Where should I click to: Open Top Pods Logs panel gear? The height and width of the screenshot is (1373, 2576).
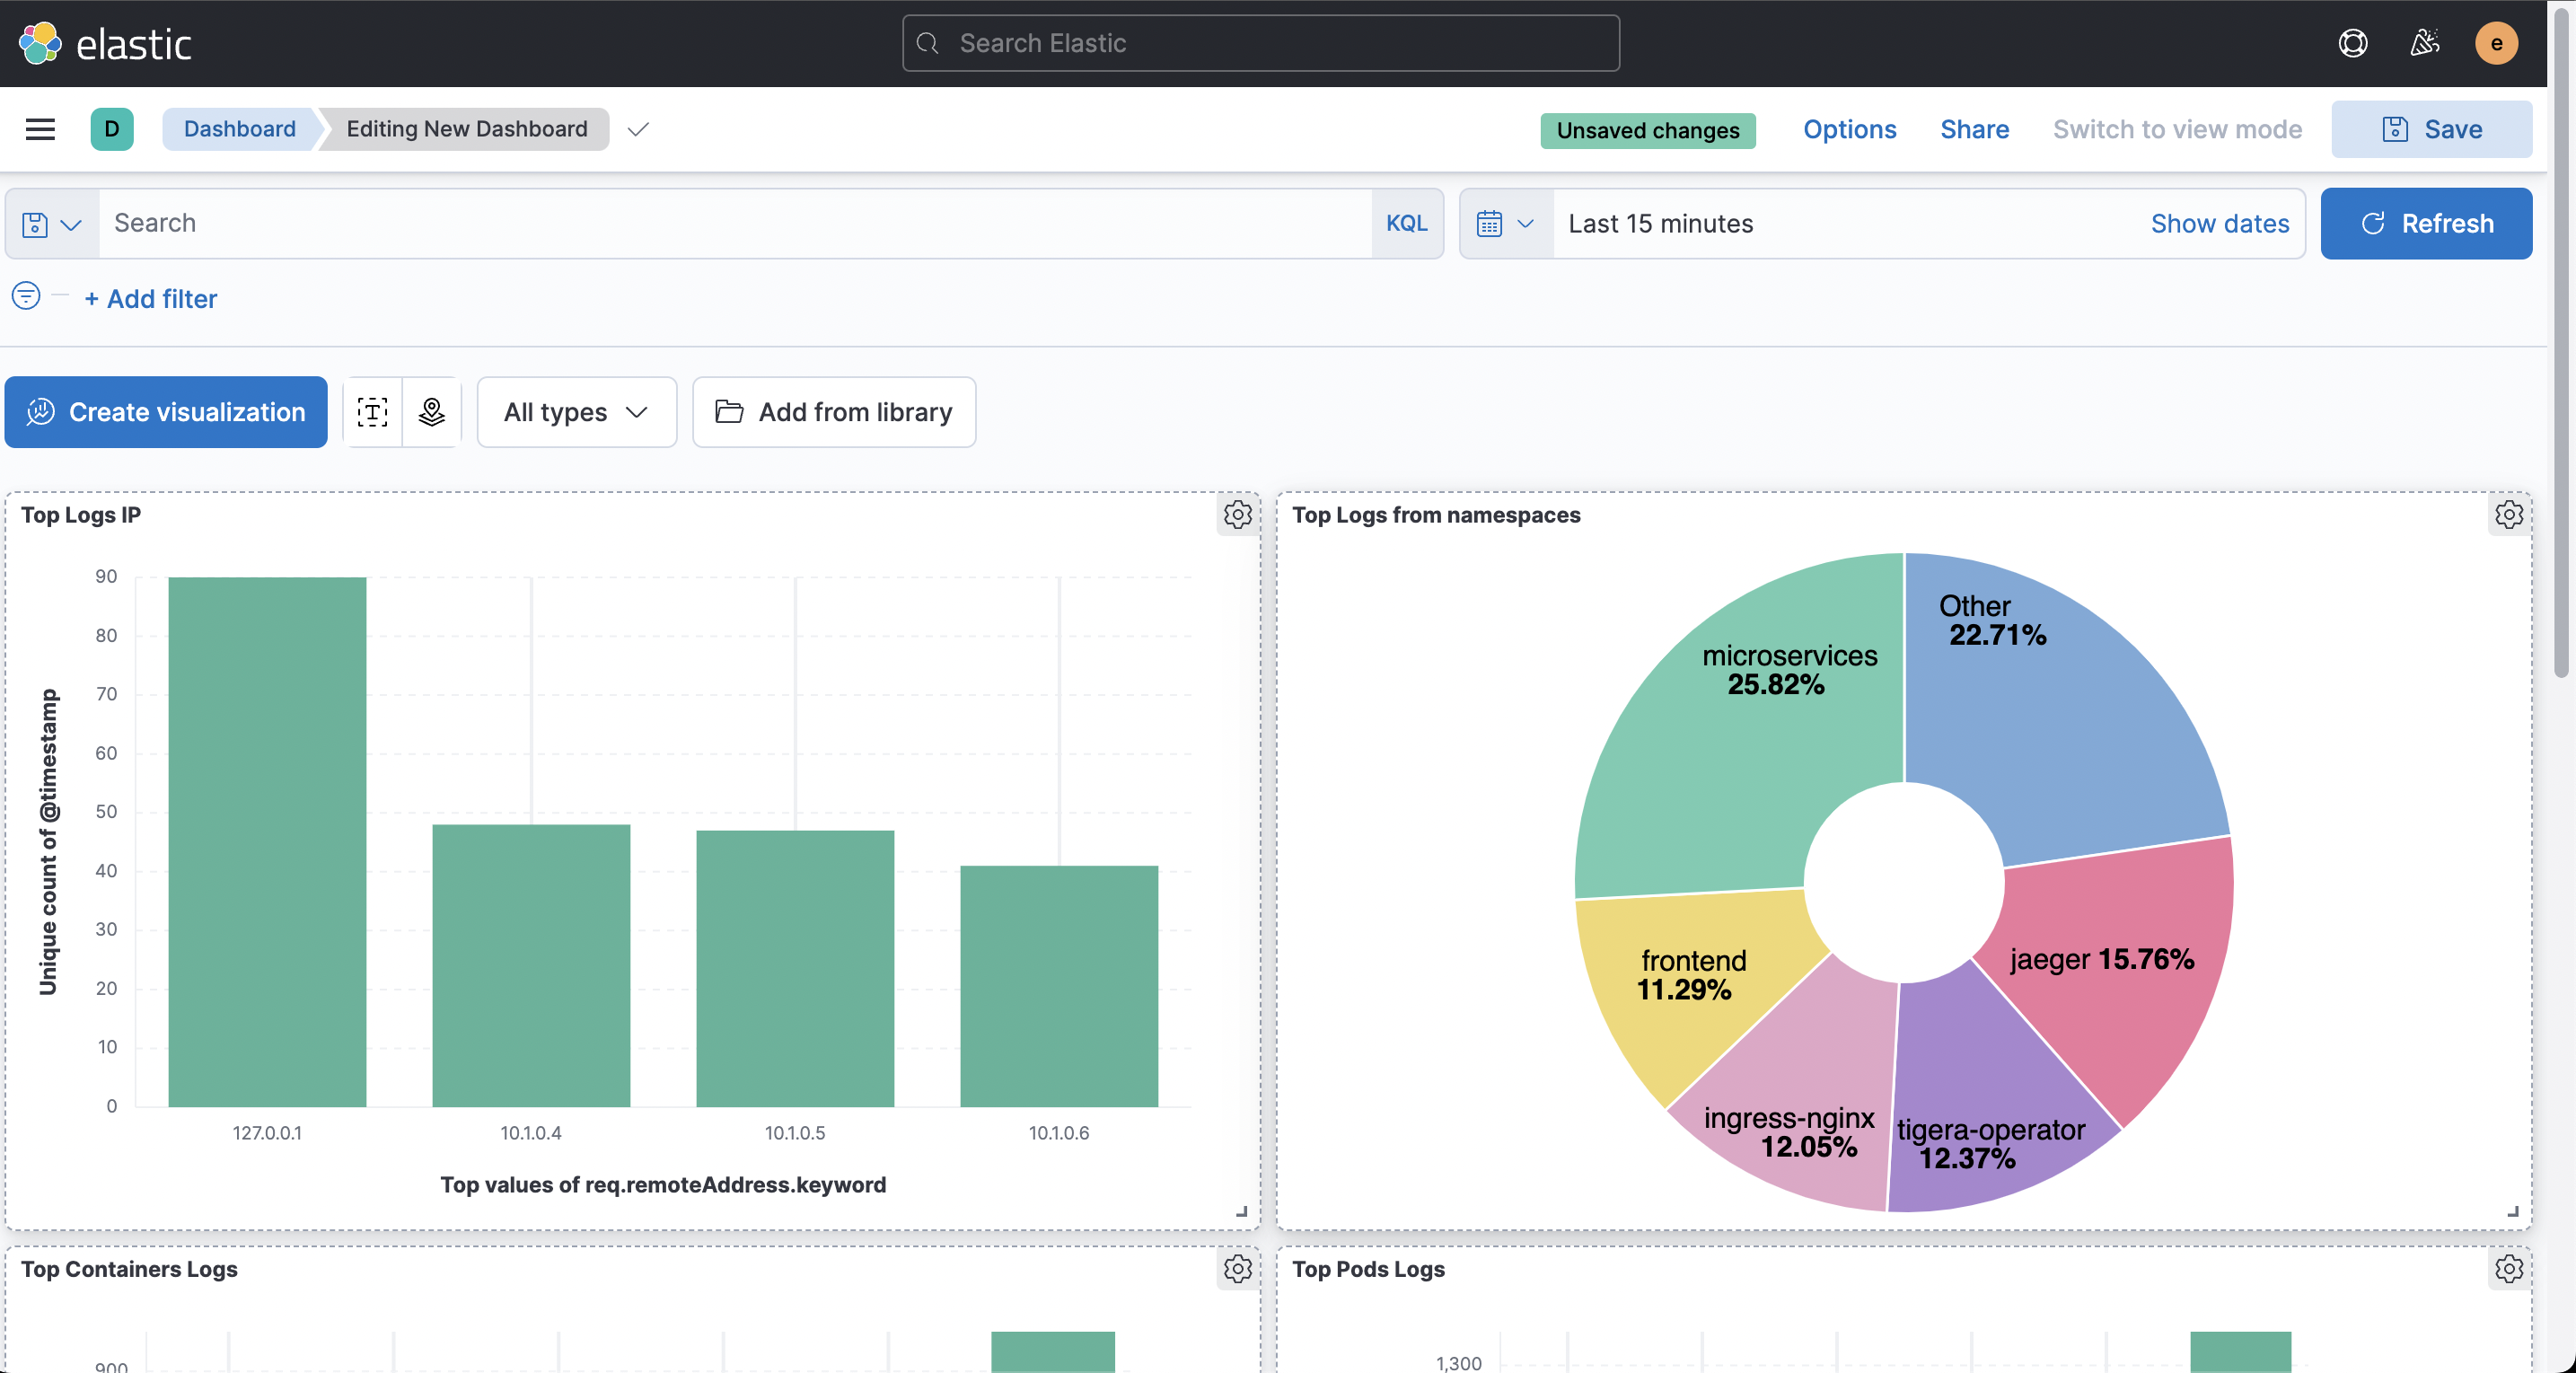pos(2508,1269)
